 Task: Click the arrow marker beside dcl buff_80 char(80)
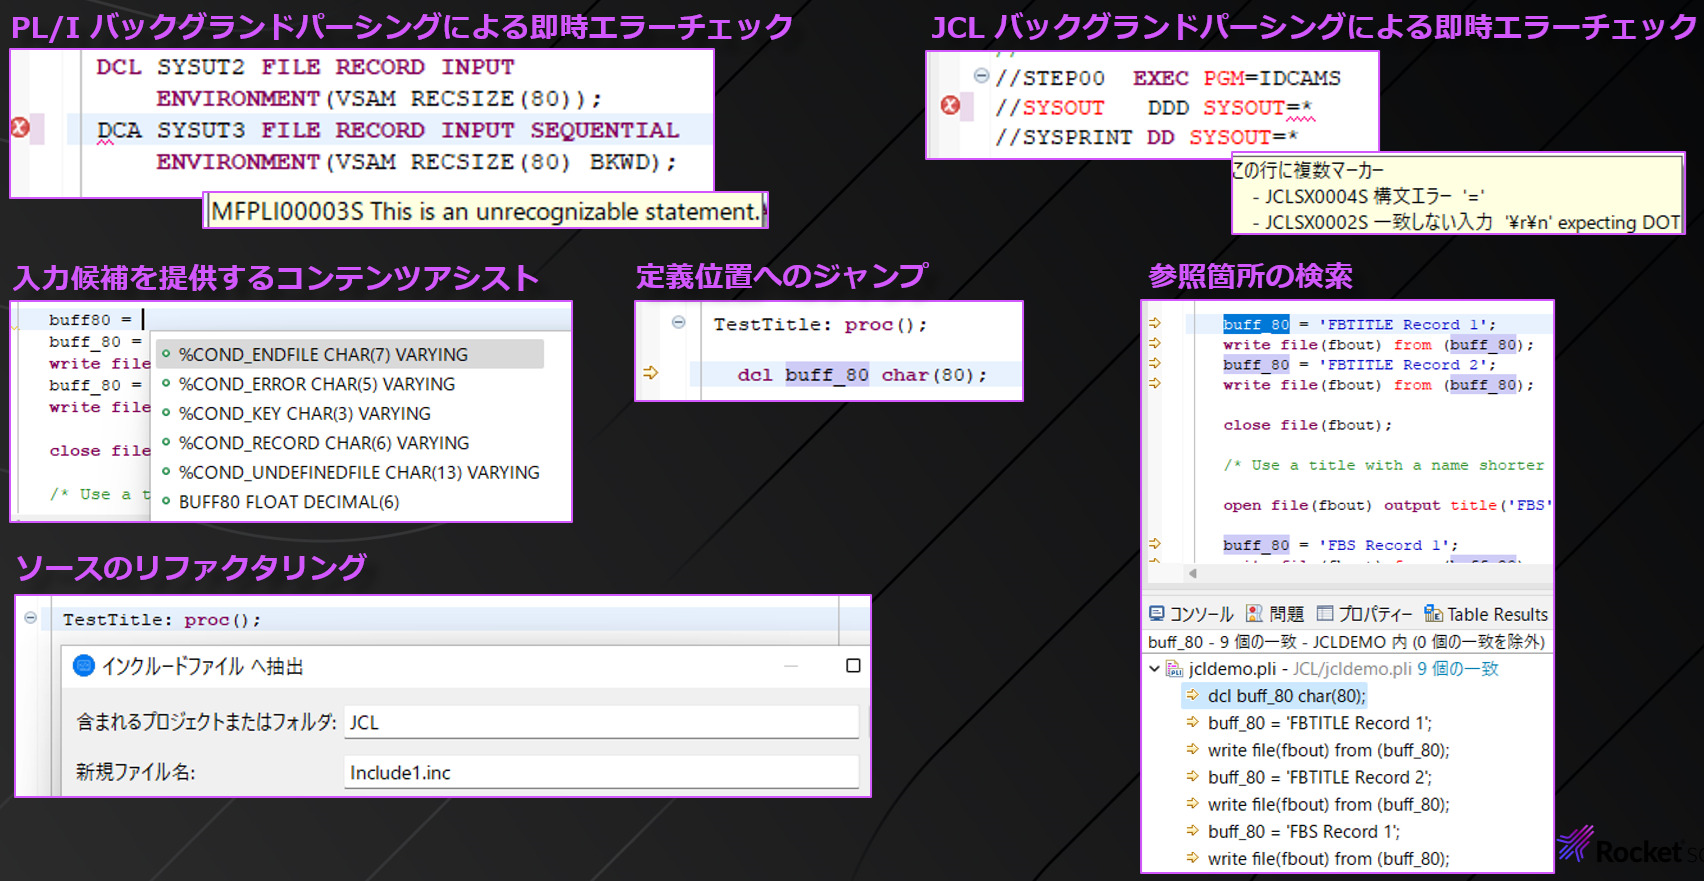(651, 373)
